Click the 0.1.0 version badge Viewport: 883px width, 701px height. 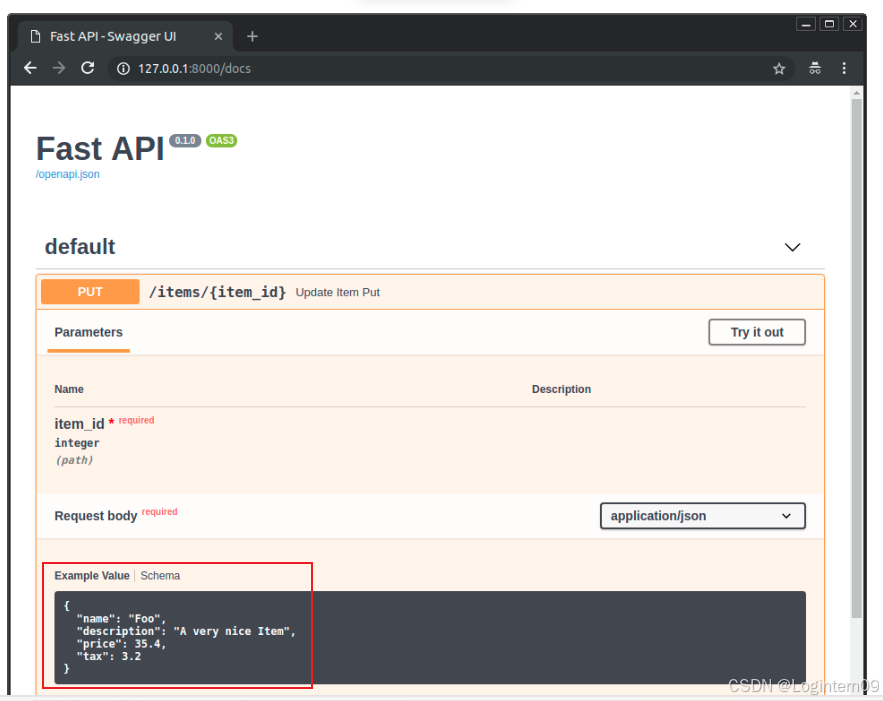pyautogui.click(x=185, y=141)
